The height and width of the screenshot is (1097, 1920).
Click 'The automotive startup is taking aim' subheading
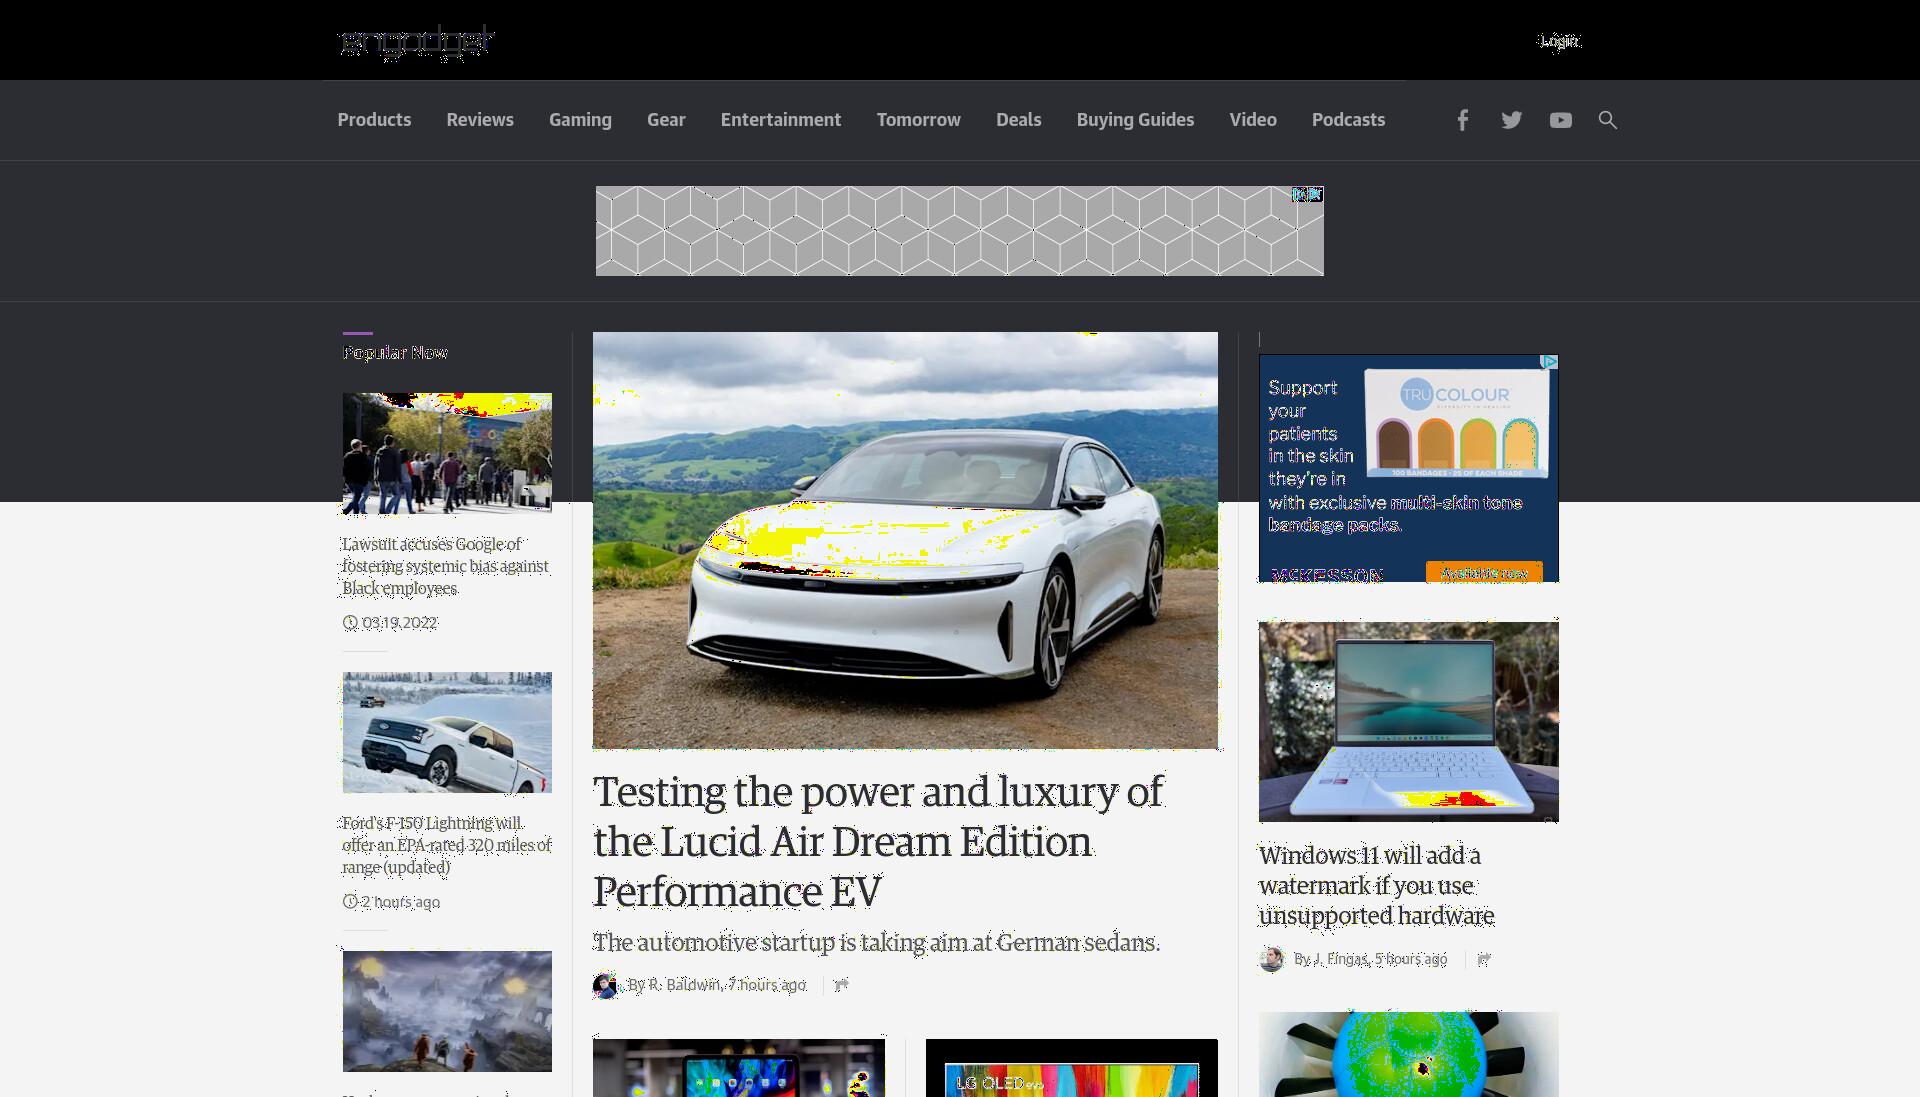(876, 943)
